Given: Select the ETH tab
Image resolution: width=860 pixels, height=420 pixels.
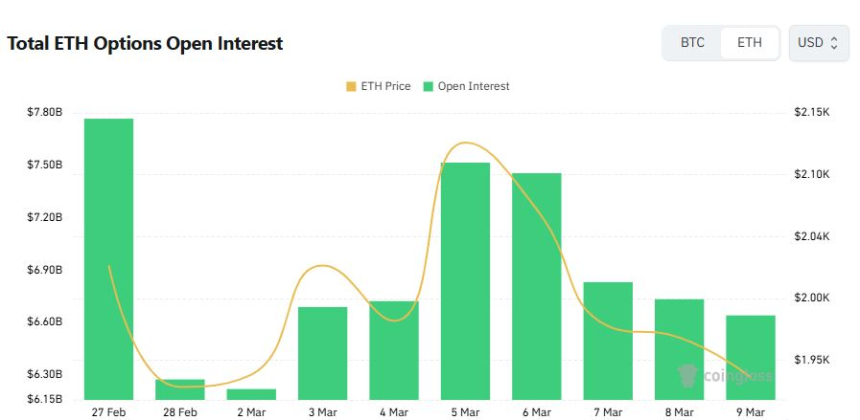Looking at the screenshot, I should 749,43.
